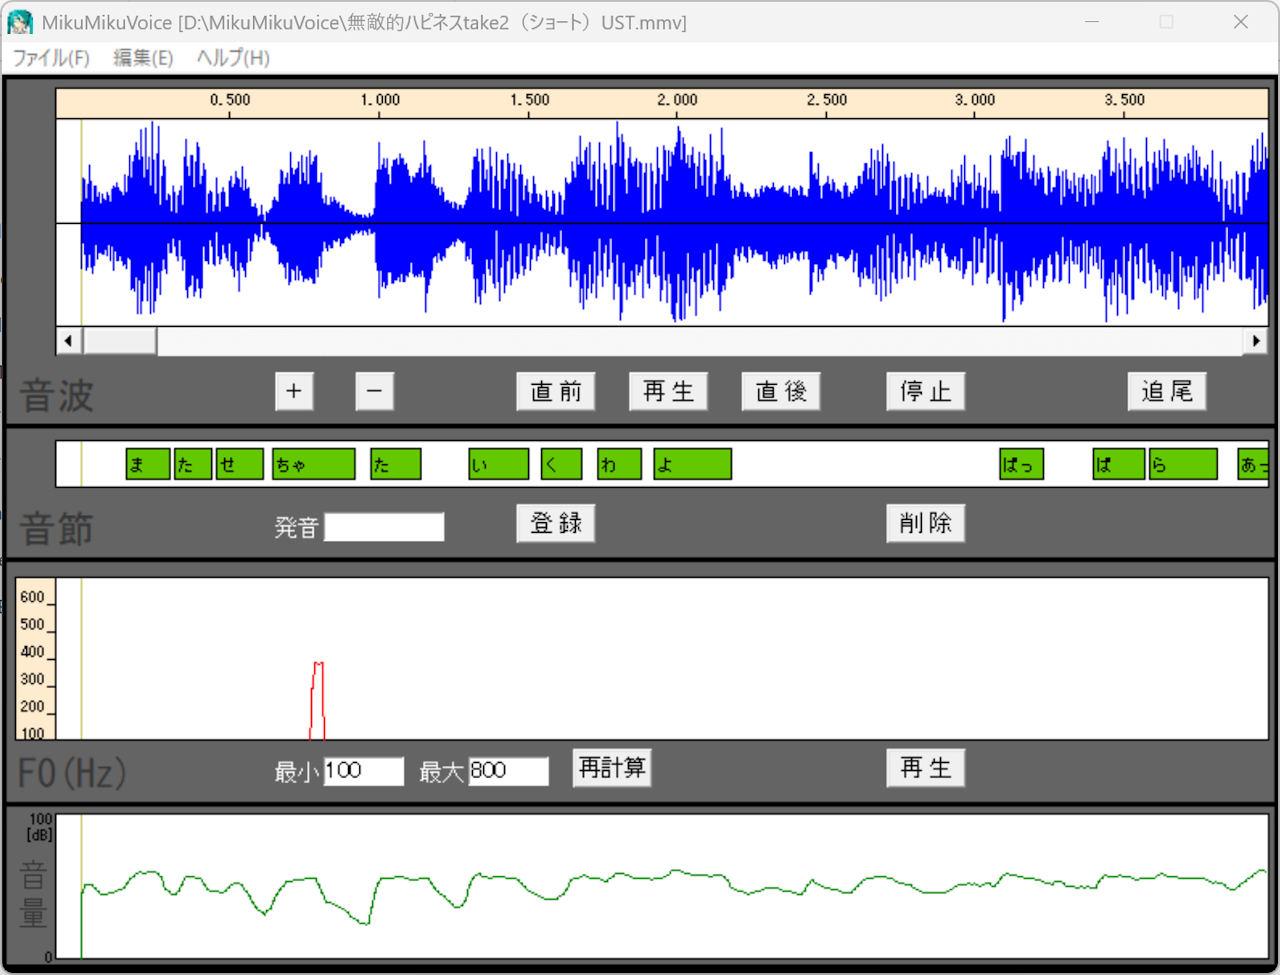
Task: Select the た block following ちゃ
Action: click(x=396, y=464)
